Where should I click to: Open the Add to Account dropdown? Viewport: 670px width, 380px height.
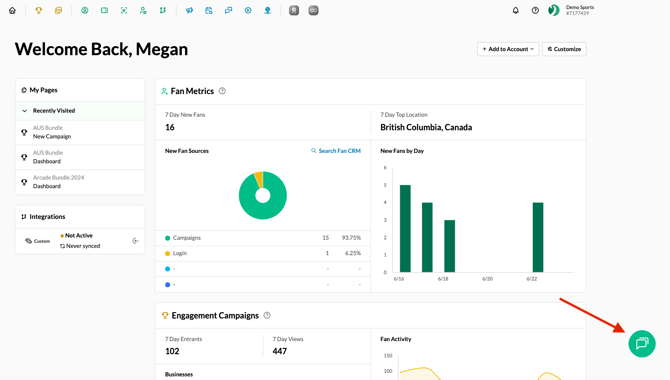[508, 49]
